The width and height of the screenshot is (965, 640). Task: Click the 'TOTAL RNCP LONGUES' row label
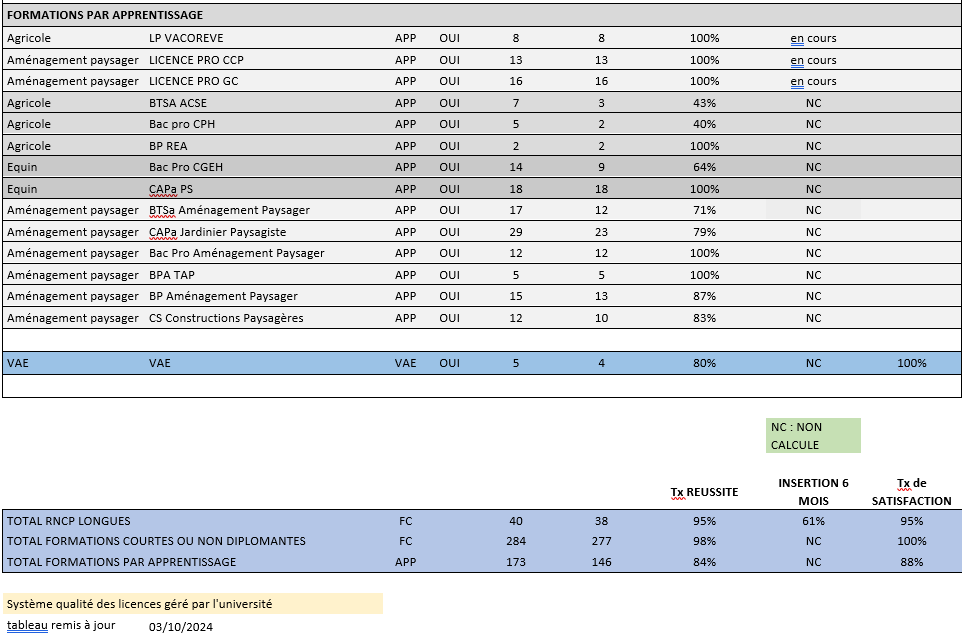click(69, 521)
